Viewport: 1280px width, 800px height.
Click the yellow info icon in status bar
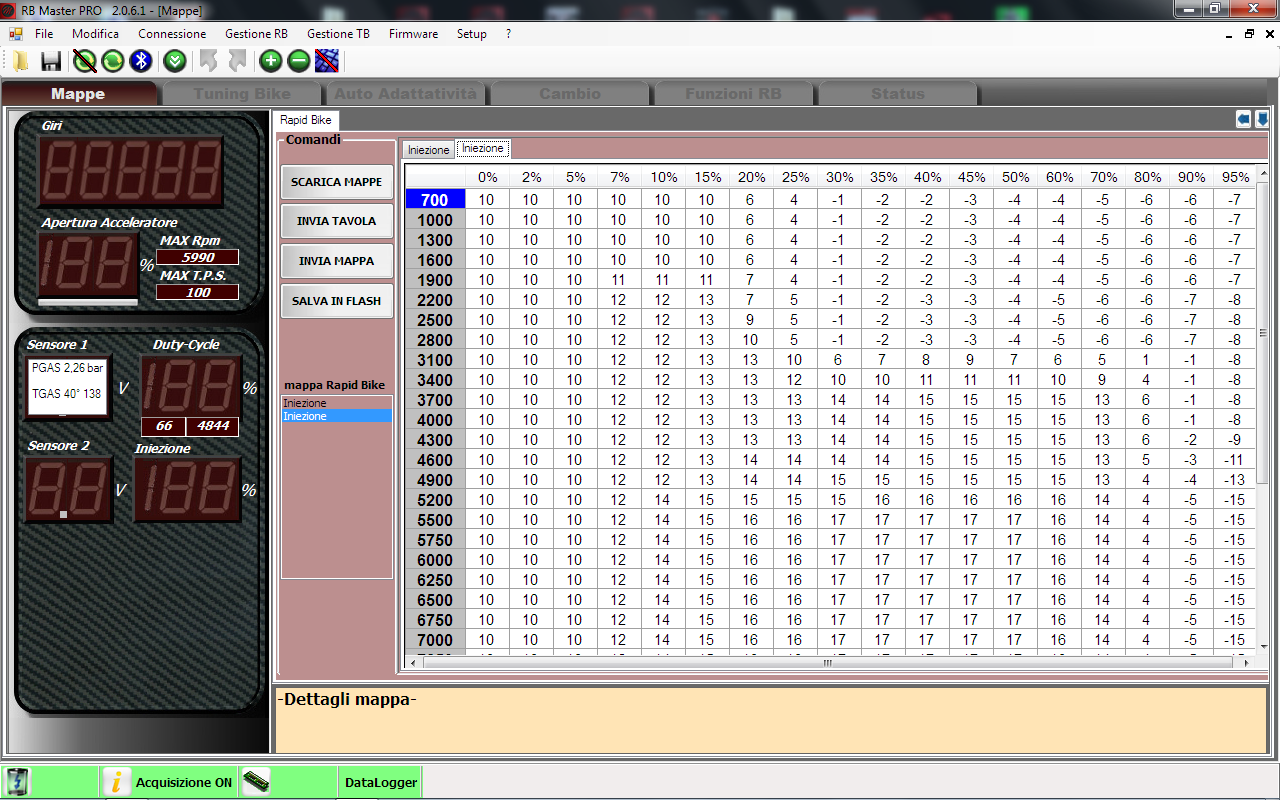coord(117,782)
